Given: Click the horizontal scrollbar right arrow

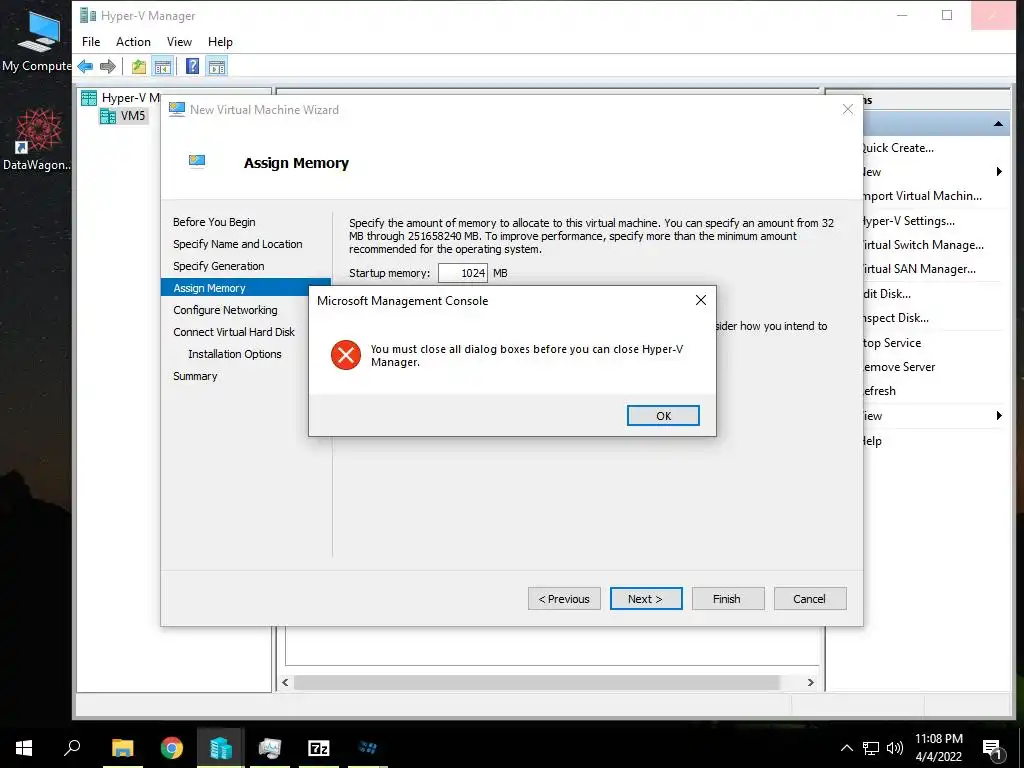Looking at the screenshot, I should [x=810, y=682].
